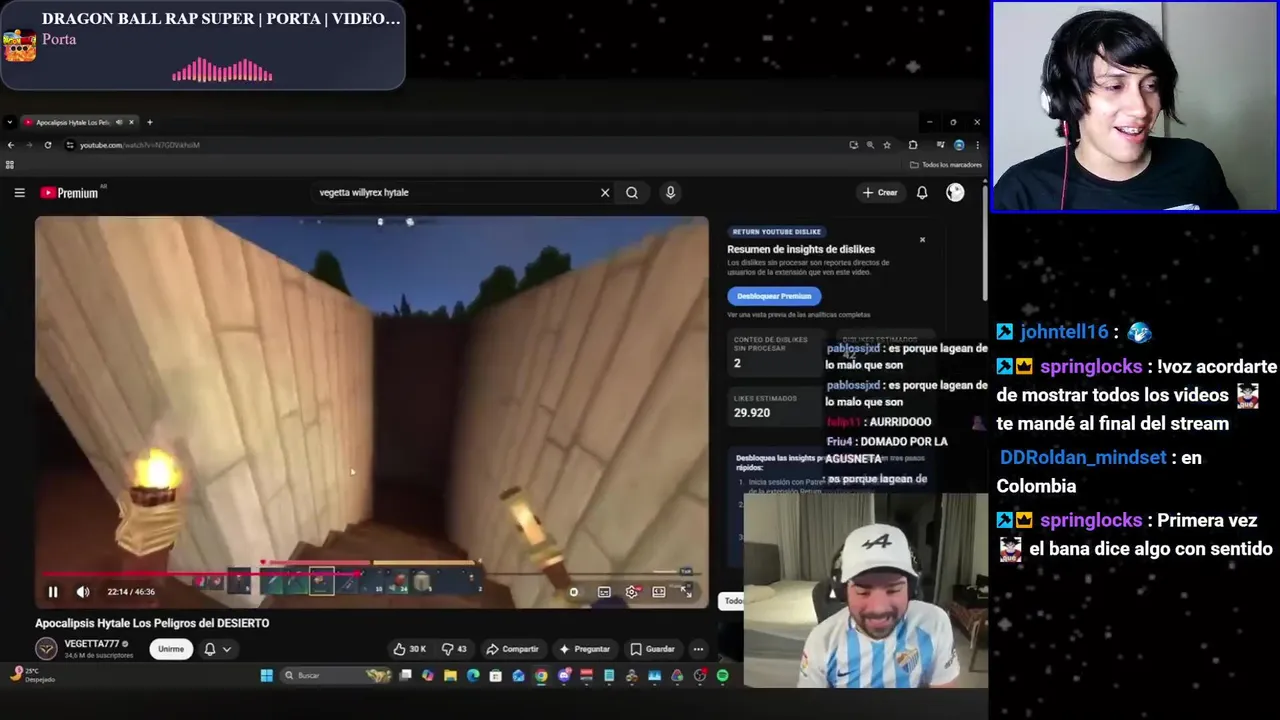Click springlocks username in chat
1280x720 pixels.
(1091, 367)
